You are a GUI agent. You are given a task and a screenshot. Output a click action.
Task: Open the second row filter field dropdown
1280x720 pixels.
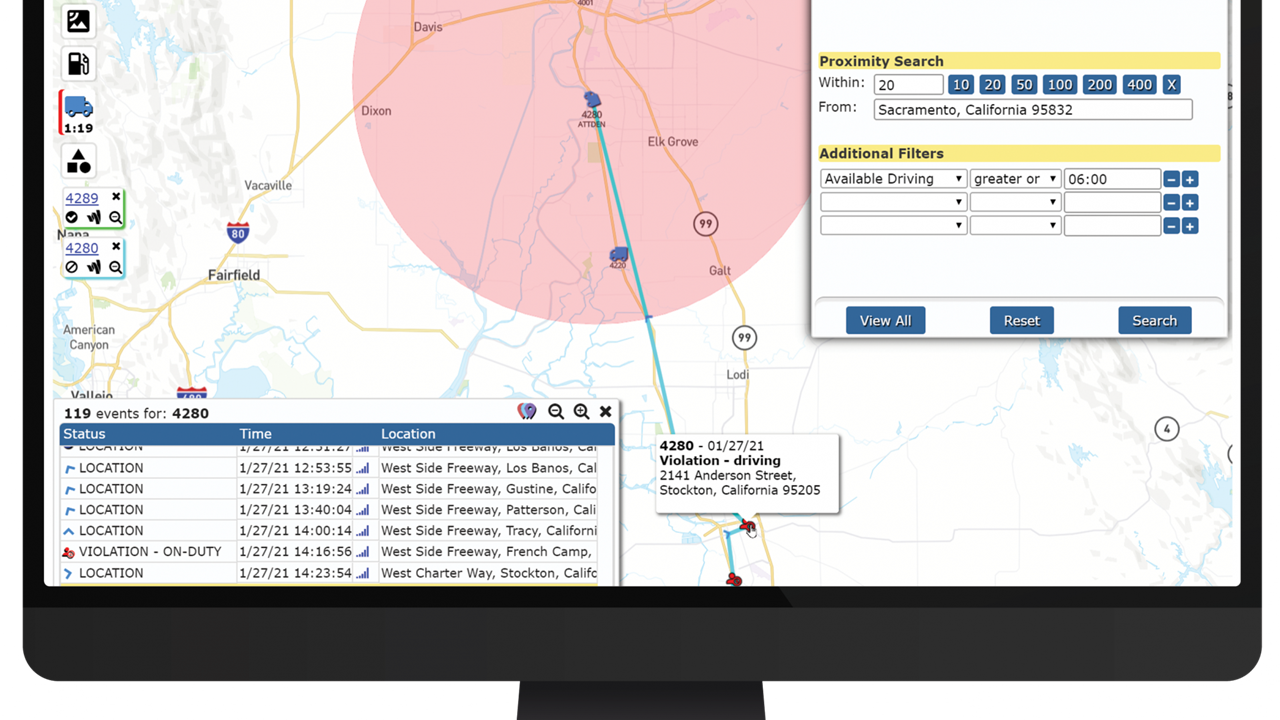(x=893, y=202)
